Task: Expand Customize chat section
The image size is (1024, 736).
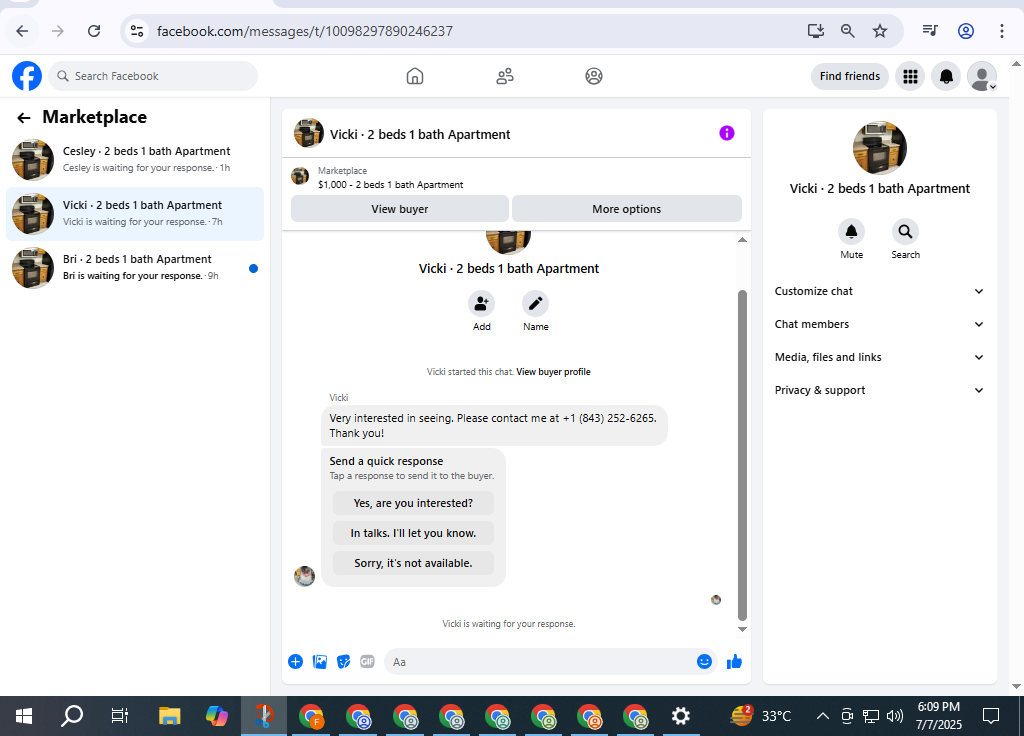Action: pos(879,291)
